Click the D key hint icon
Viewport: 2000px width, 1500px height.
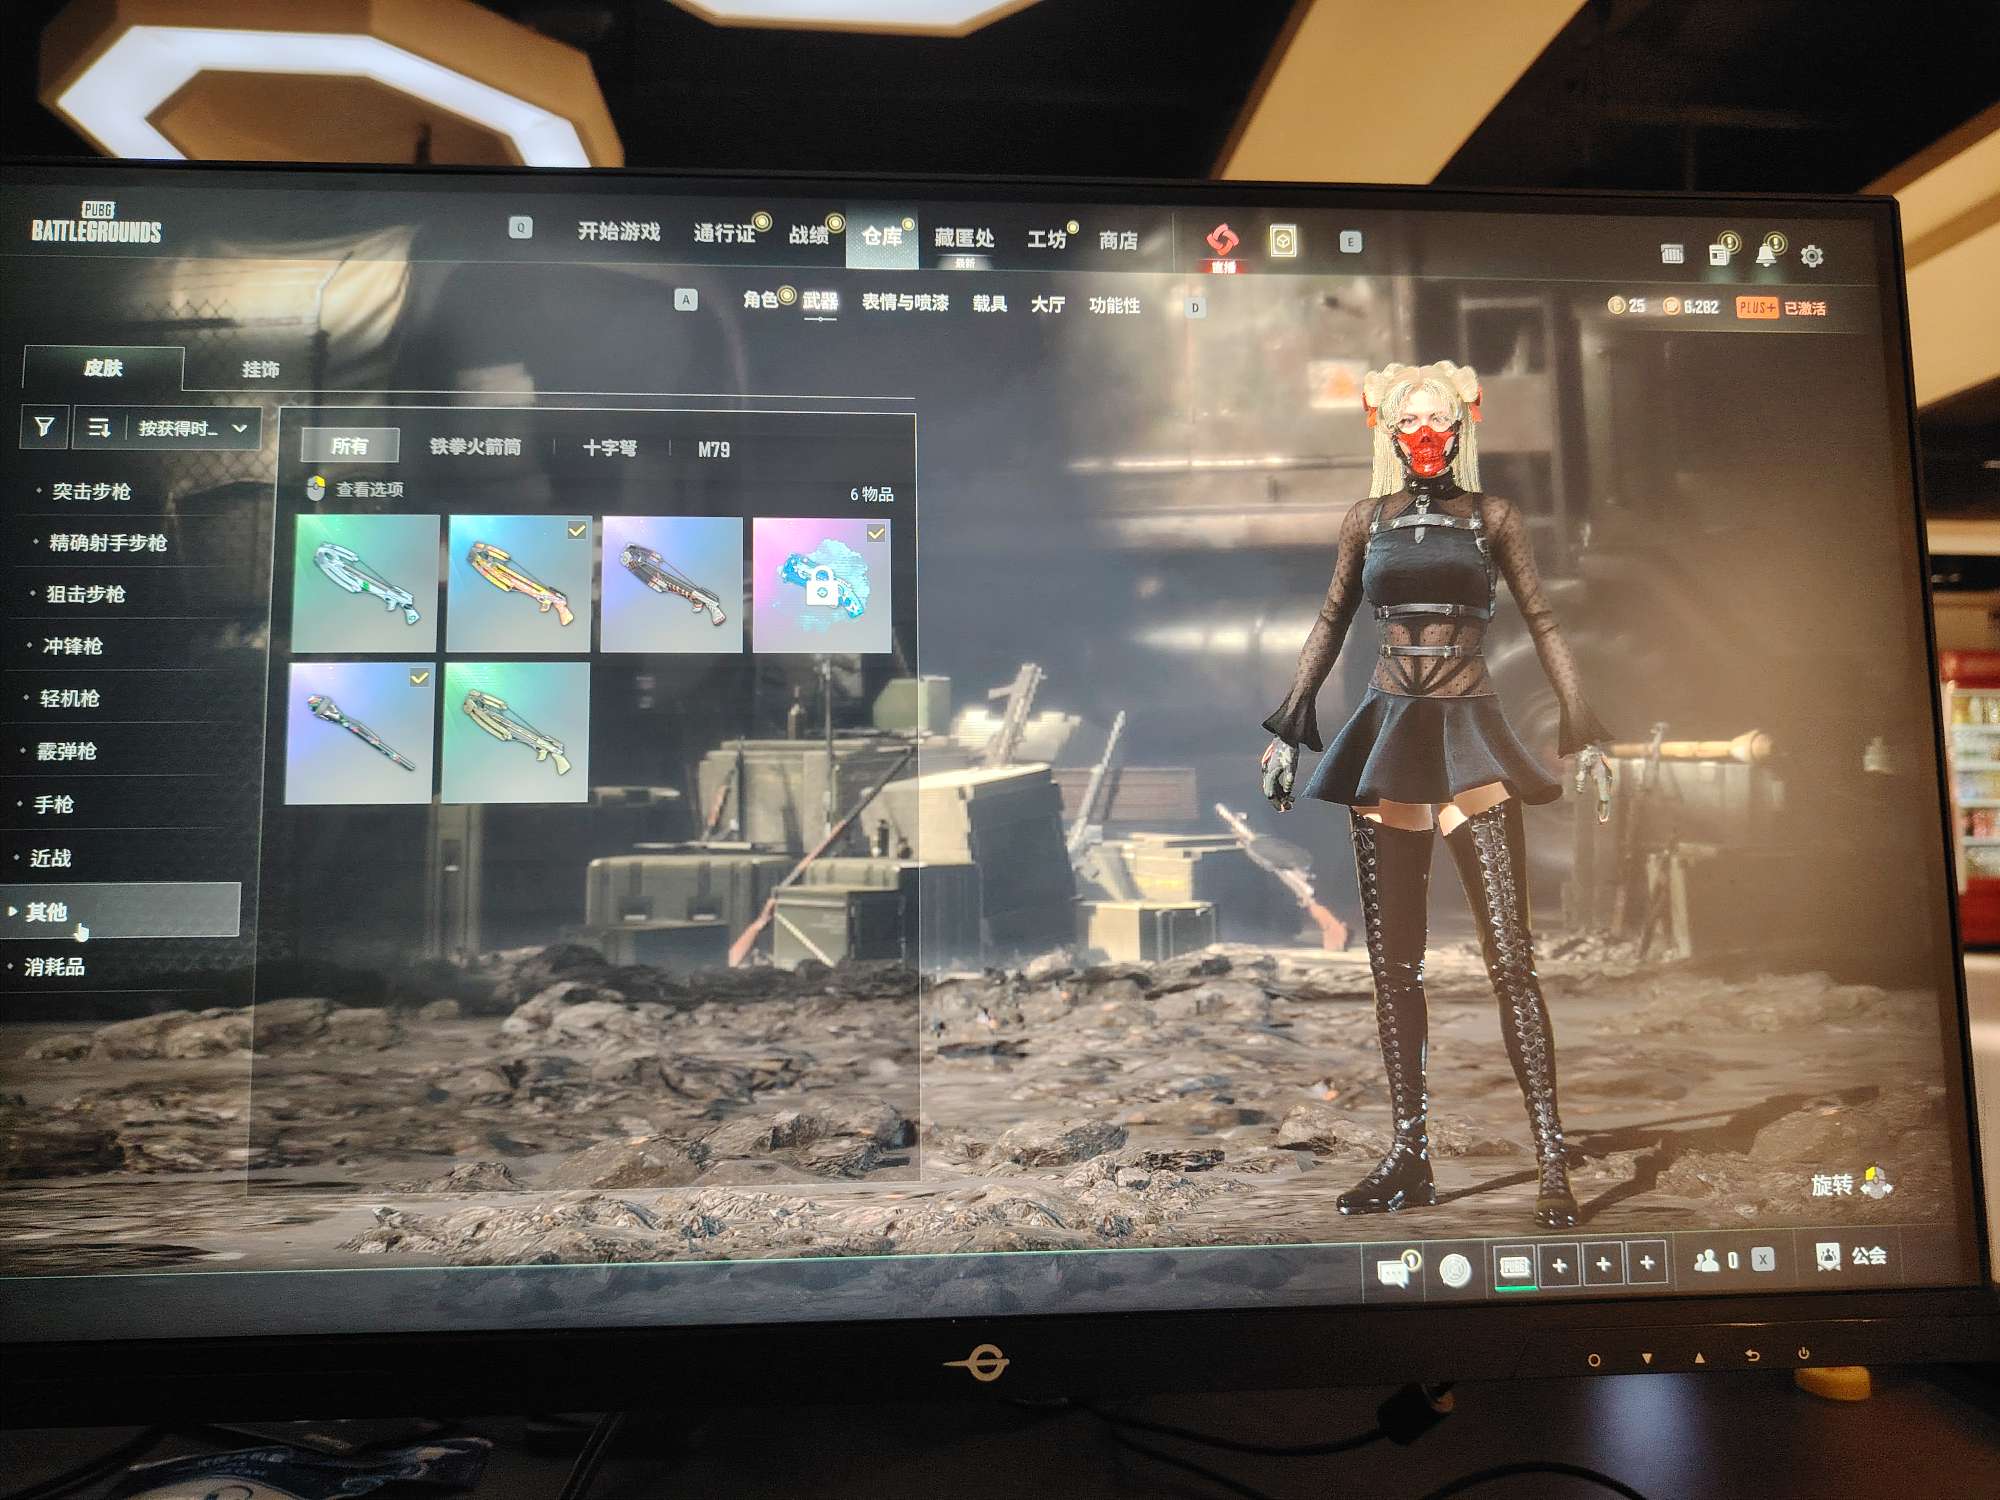click(1195, 307)
